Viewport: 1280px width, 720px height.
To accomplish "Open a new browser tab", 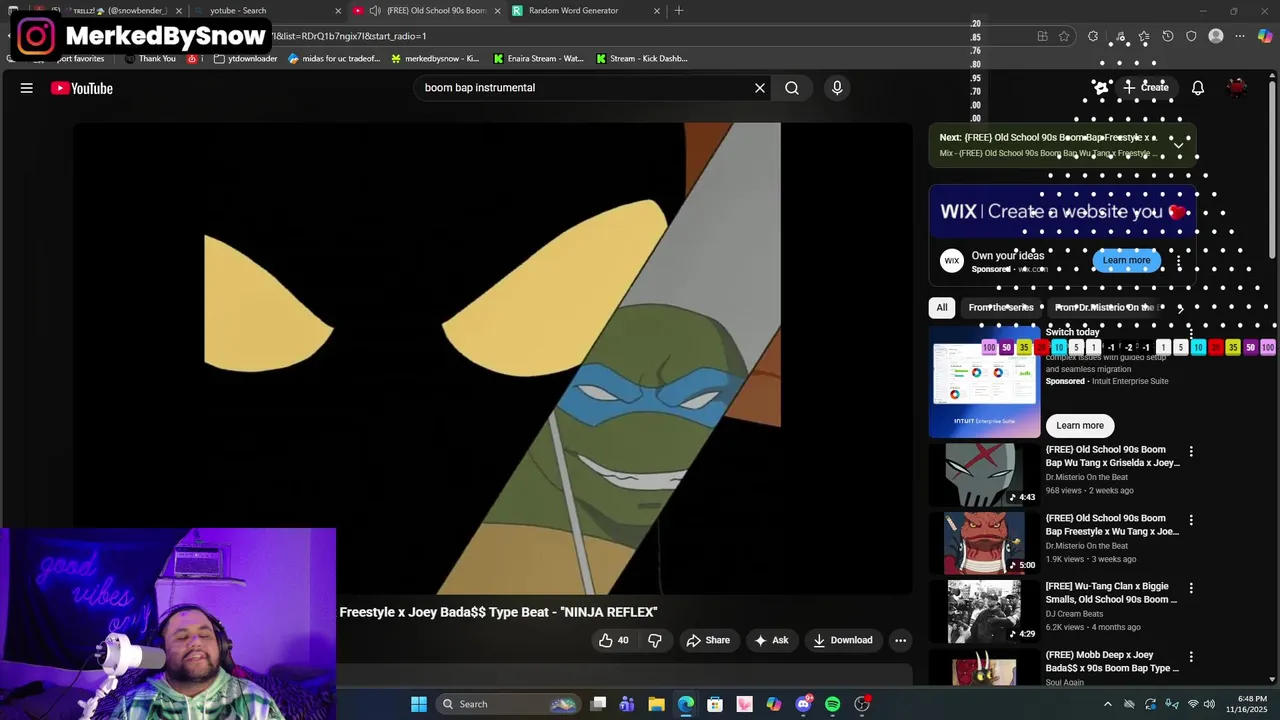I will coord(679,11).
